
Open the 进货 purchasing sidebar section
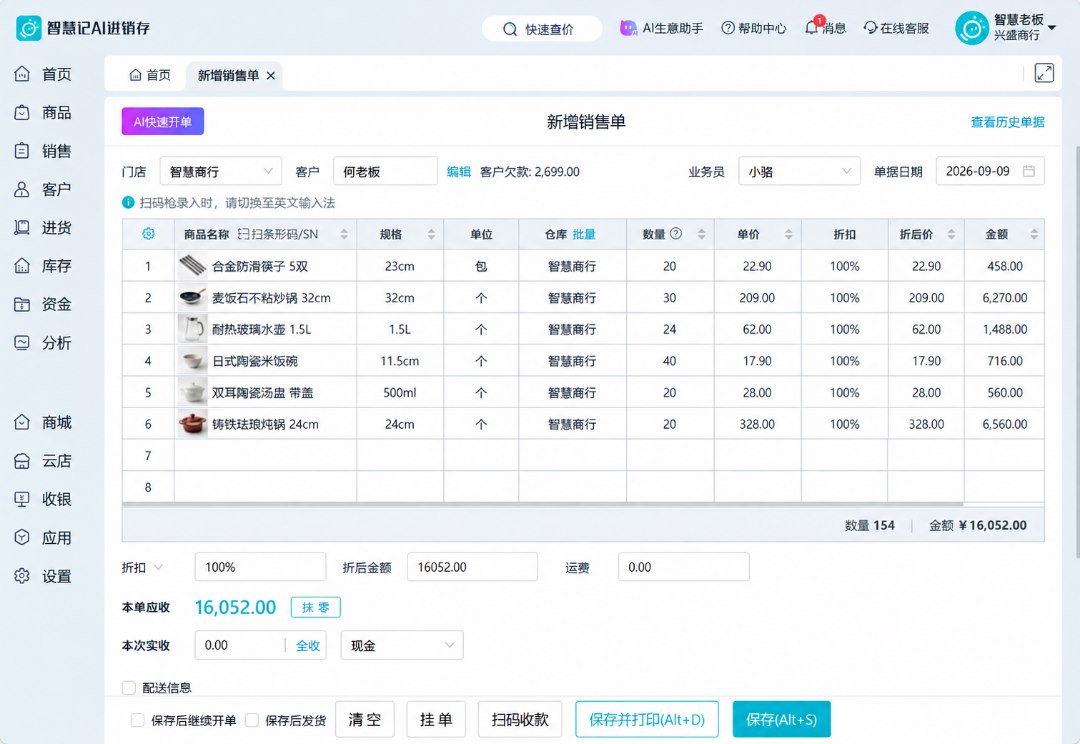(x=43, y=227)
